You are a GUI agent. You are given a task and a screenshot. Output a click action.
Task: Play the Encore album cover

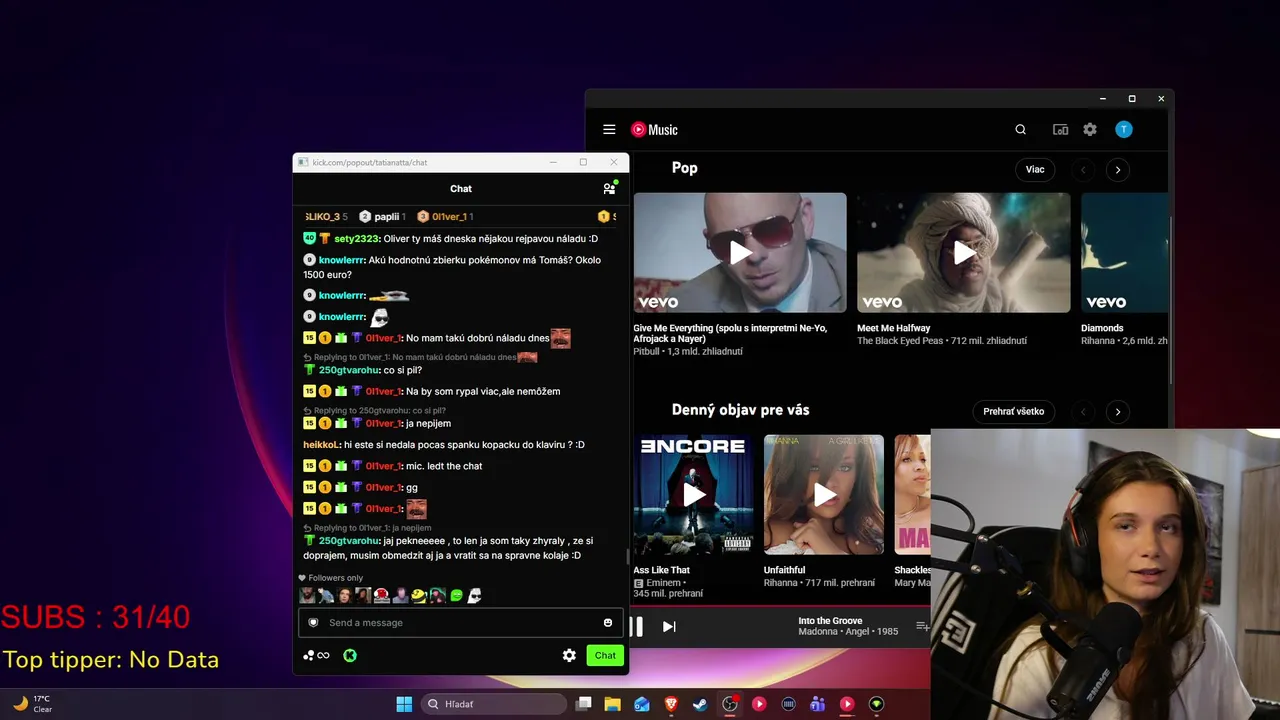(x=693, y=494)
